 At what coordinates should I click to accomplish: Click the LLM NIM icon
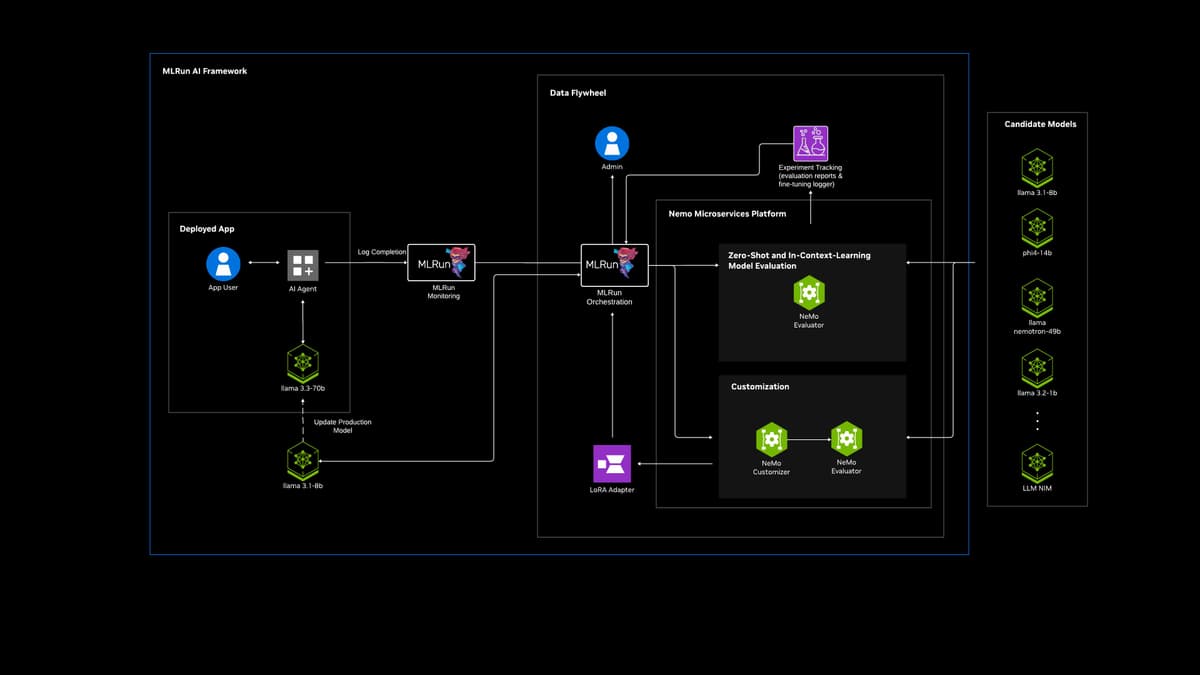pos(1037,463)
